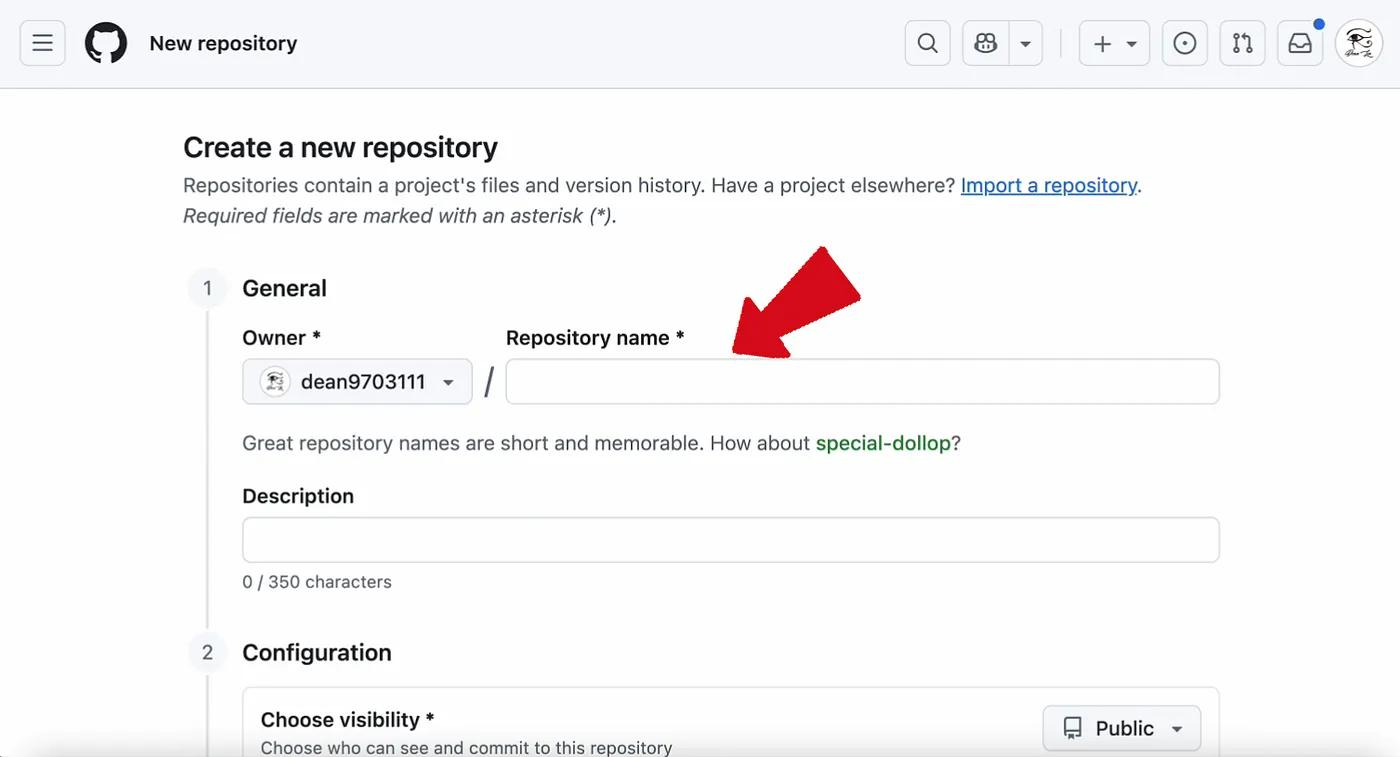Select the 'Configuration' section heading
The height and width of the screenshot is (757, 1400).
317,653
